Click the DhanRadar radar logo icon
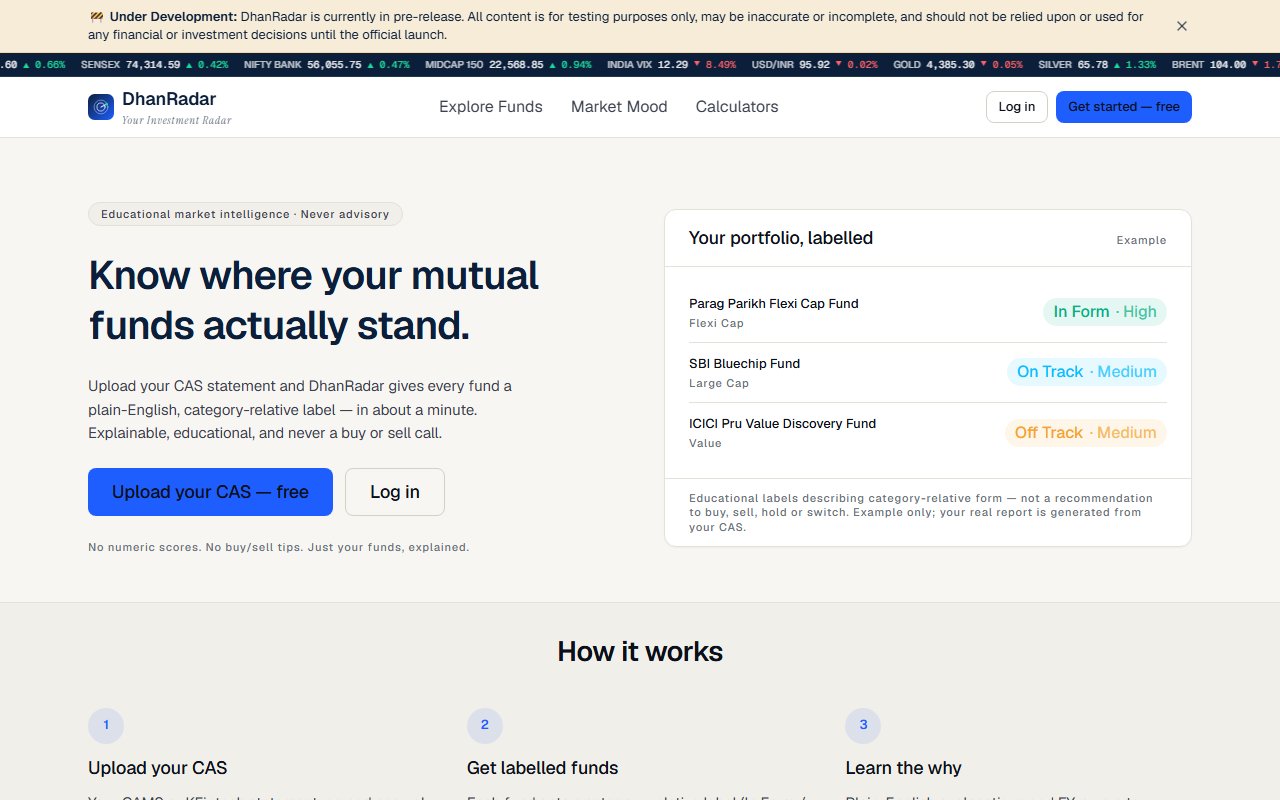This screenshot has height=800, width=1280. coord(101,107)
